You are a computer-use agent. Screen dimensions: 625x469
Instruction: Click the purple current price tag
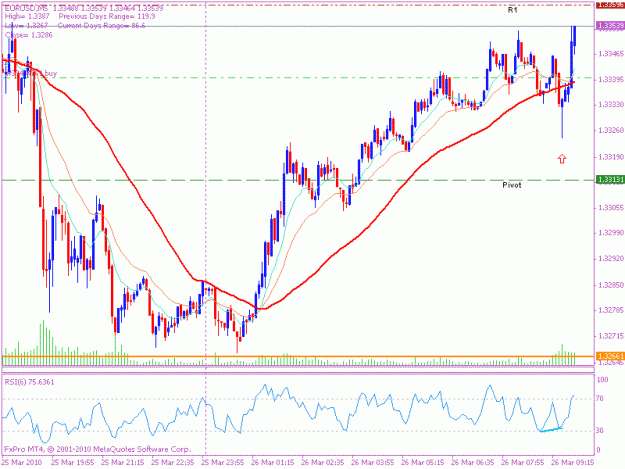(610, 26)
